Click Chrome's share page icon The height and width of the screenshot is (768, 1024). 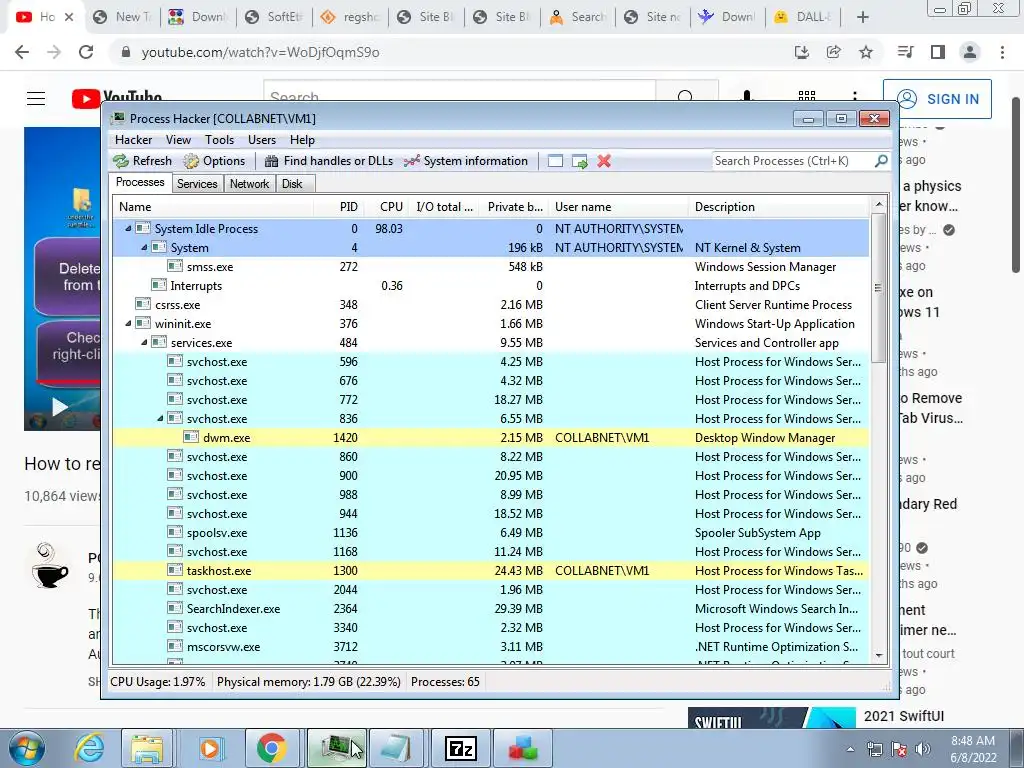pos(834,52)
